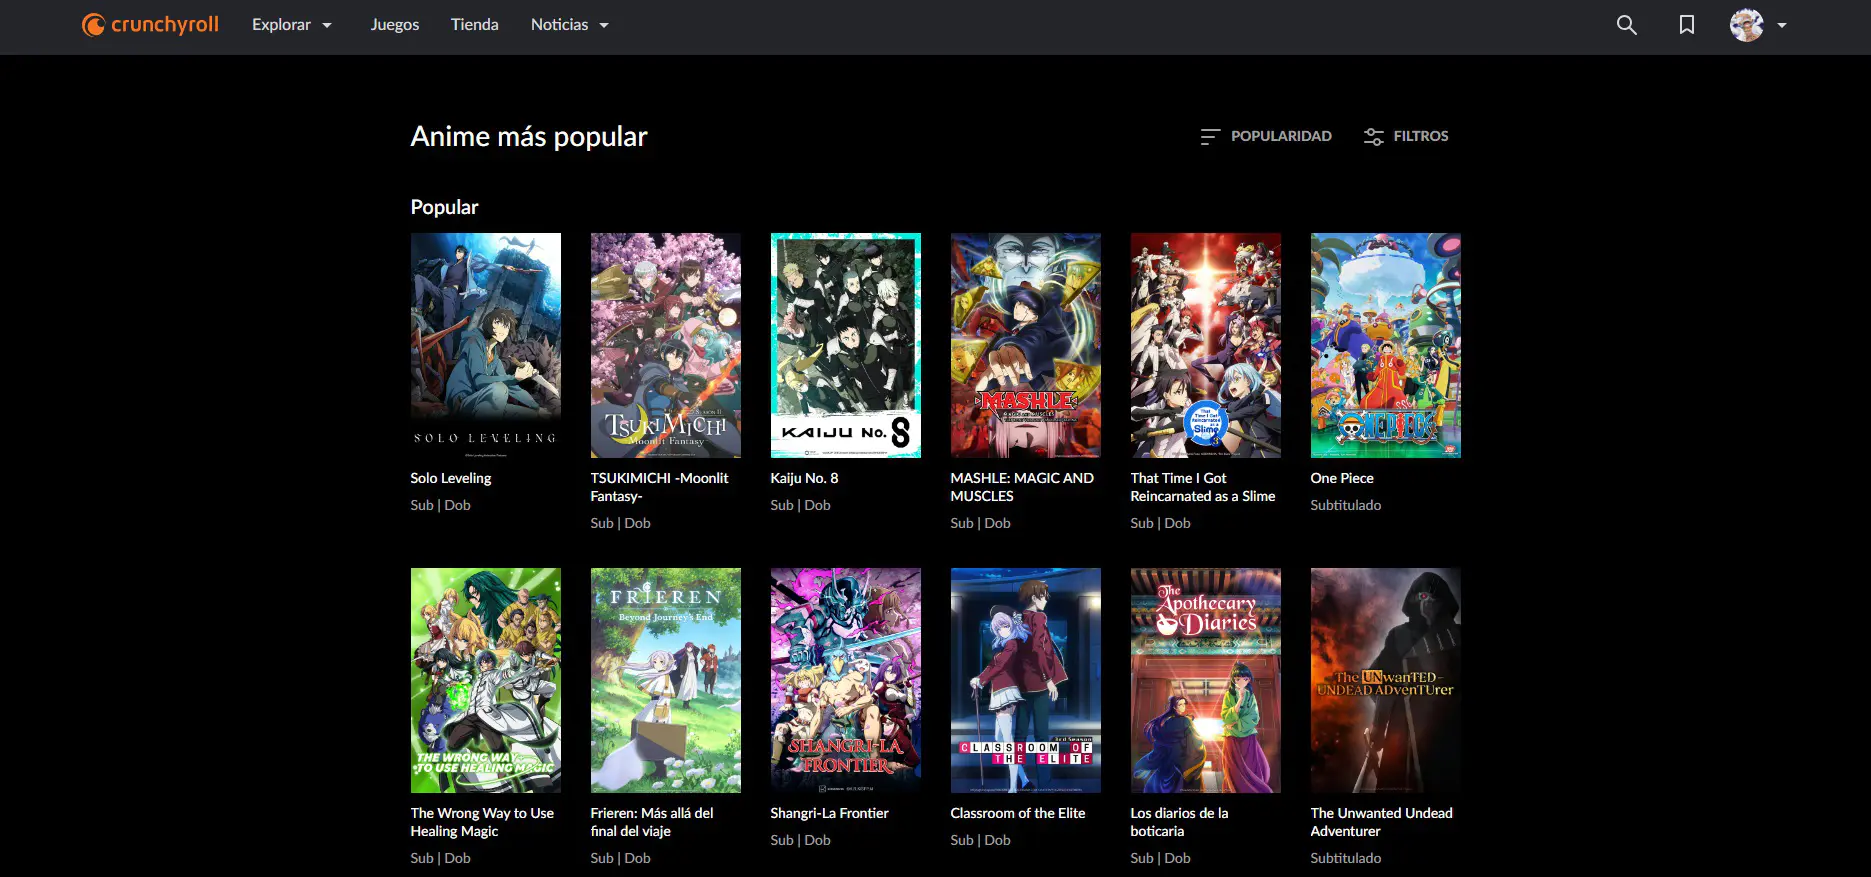Open the Explorar menu label
The image size is (1871, 877).
point(281,25)
